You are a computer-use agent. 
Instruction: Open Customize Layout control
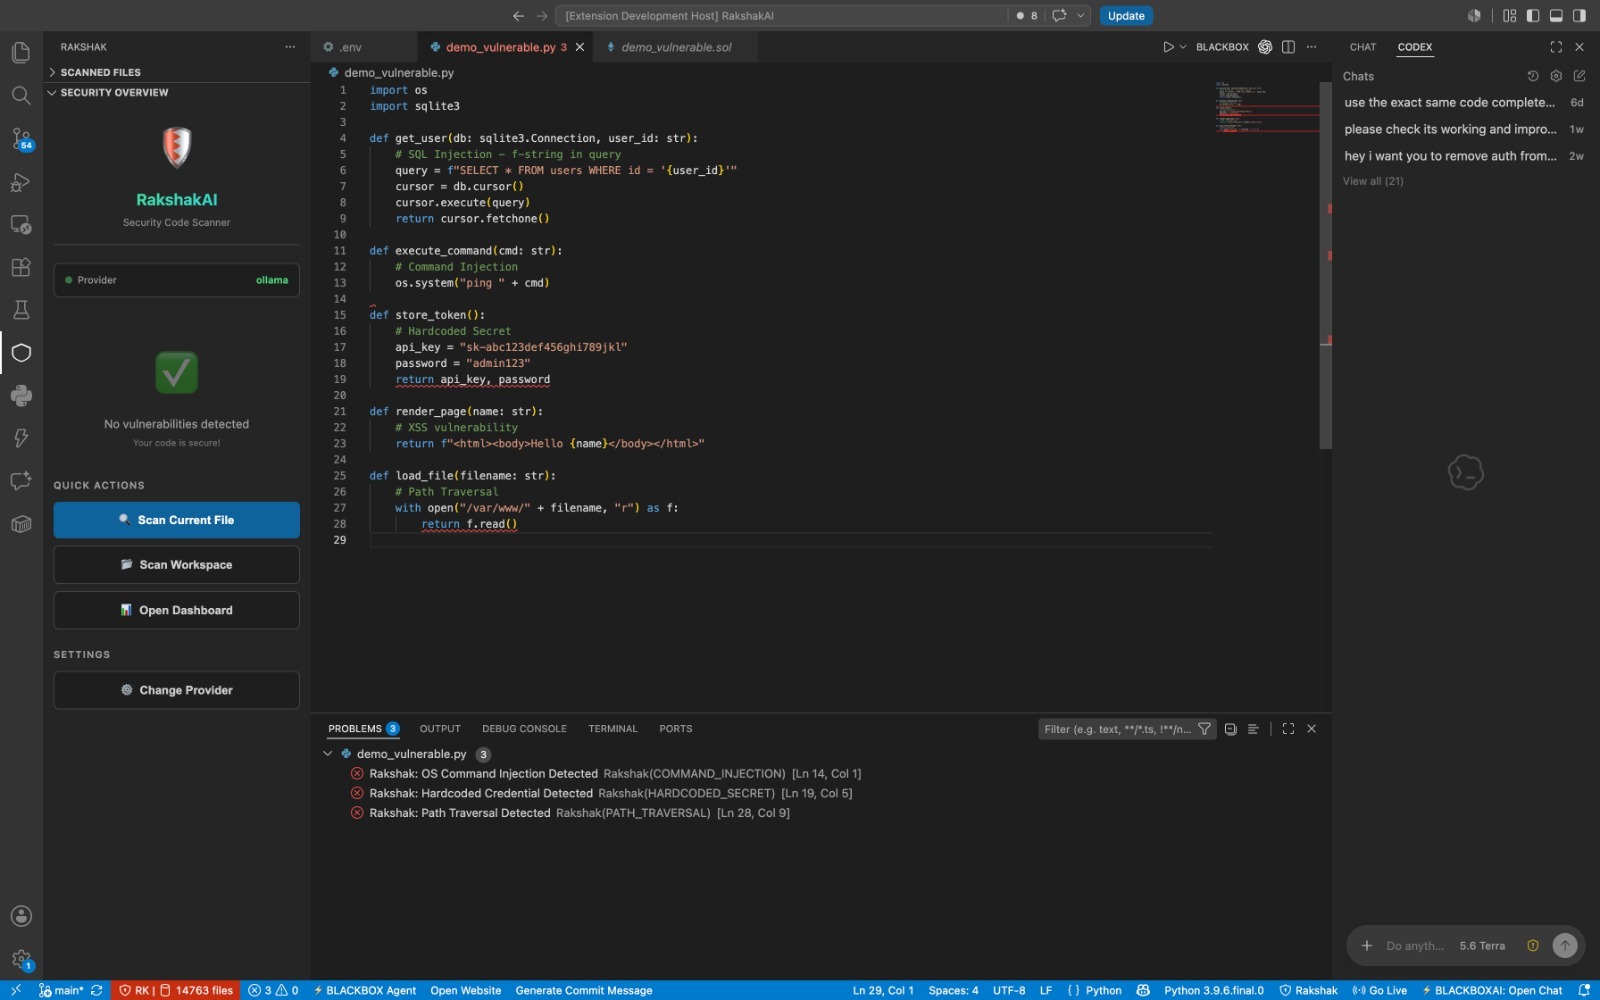tap(1510, 16)
